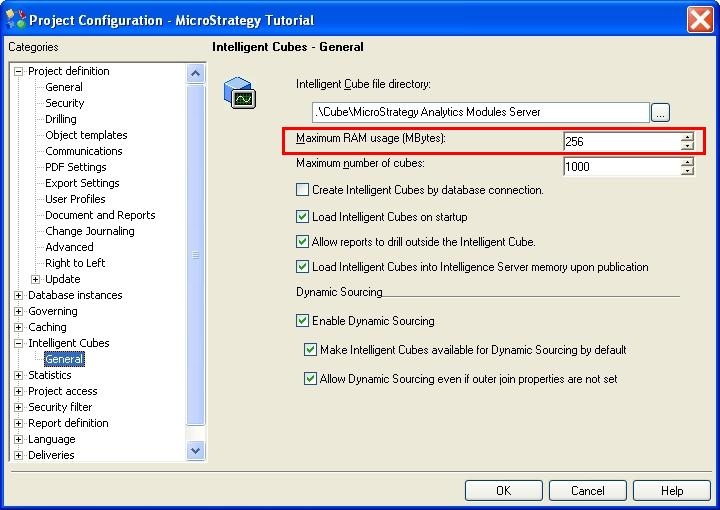This screenshot has width=720, height=510.
Task: Click the OK button
Action: (504, 491)
